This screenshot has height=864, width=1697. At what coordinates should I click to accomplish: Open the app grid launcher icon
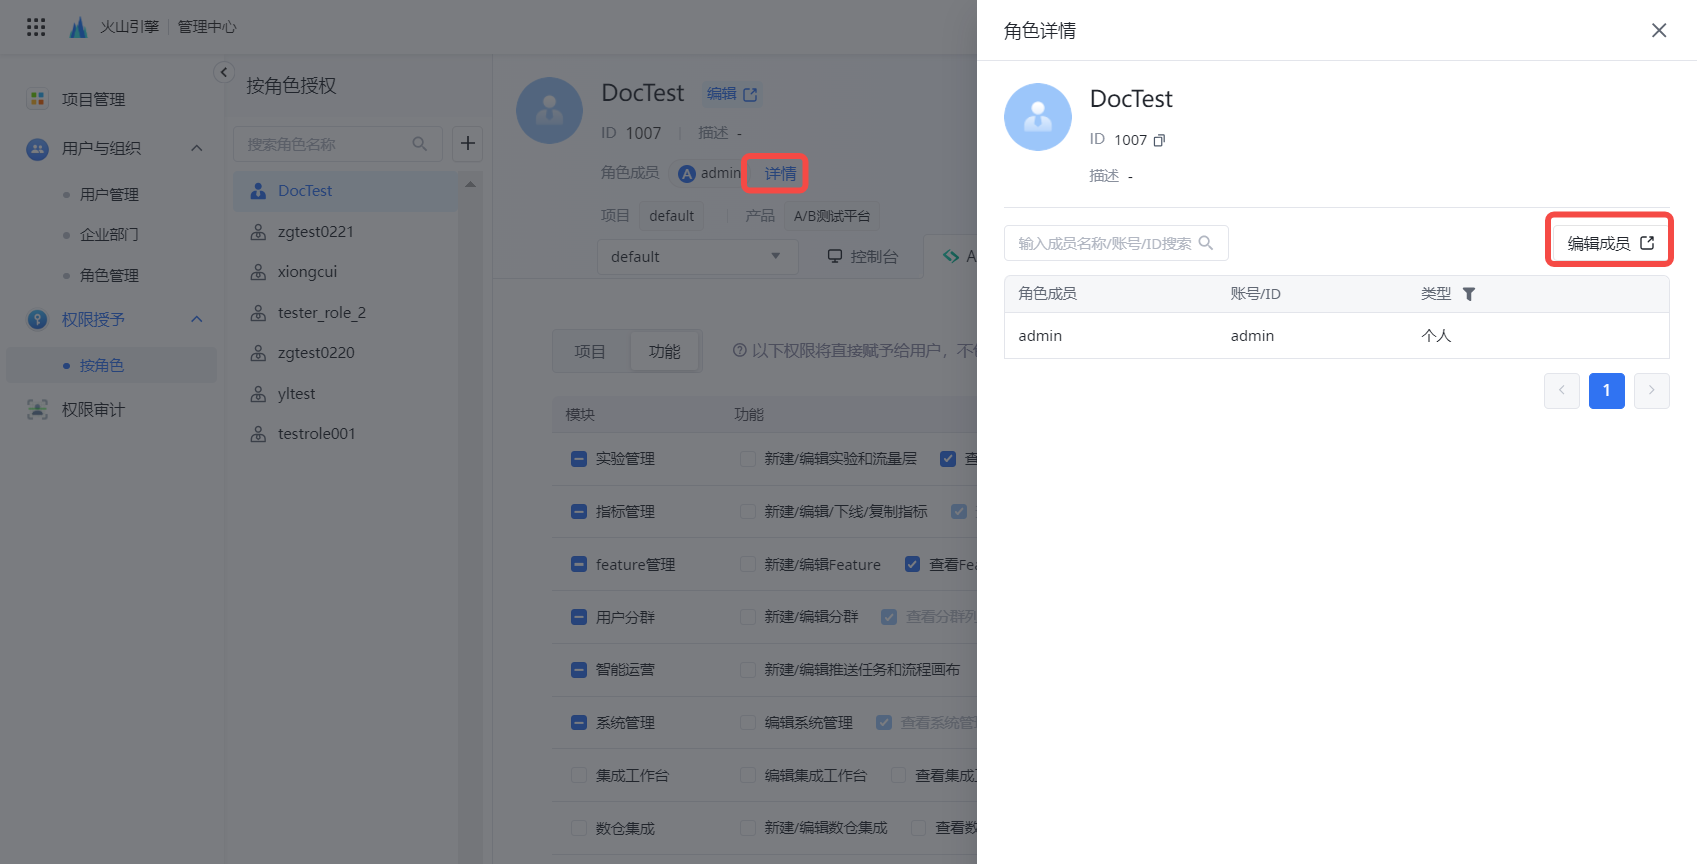click(36, 27)
